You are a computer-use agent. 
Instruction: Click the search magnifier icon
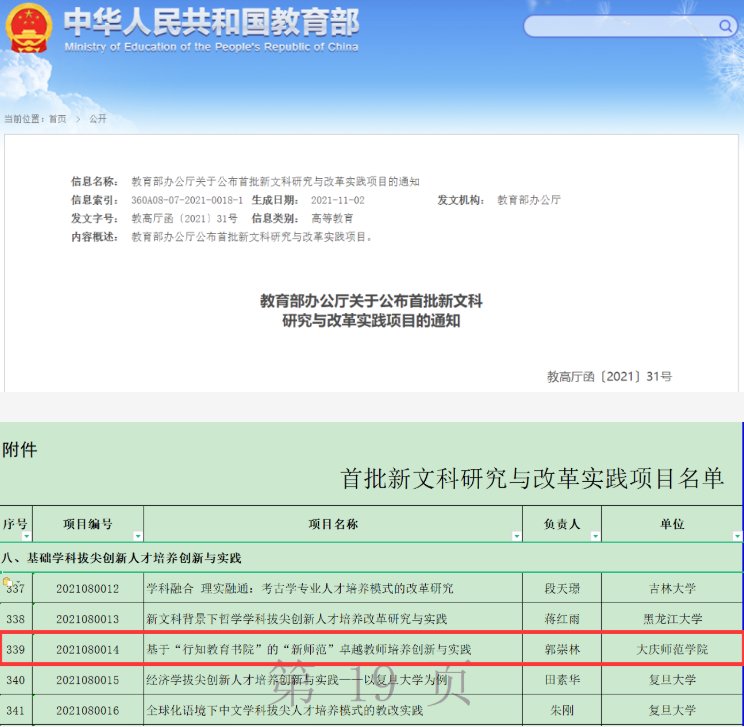click(725, 26)
